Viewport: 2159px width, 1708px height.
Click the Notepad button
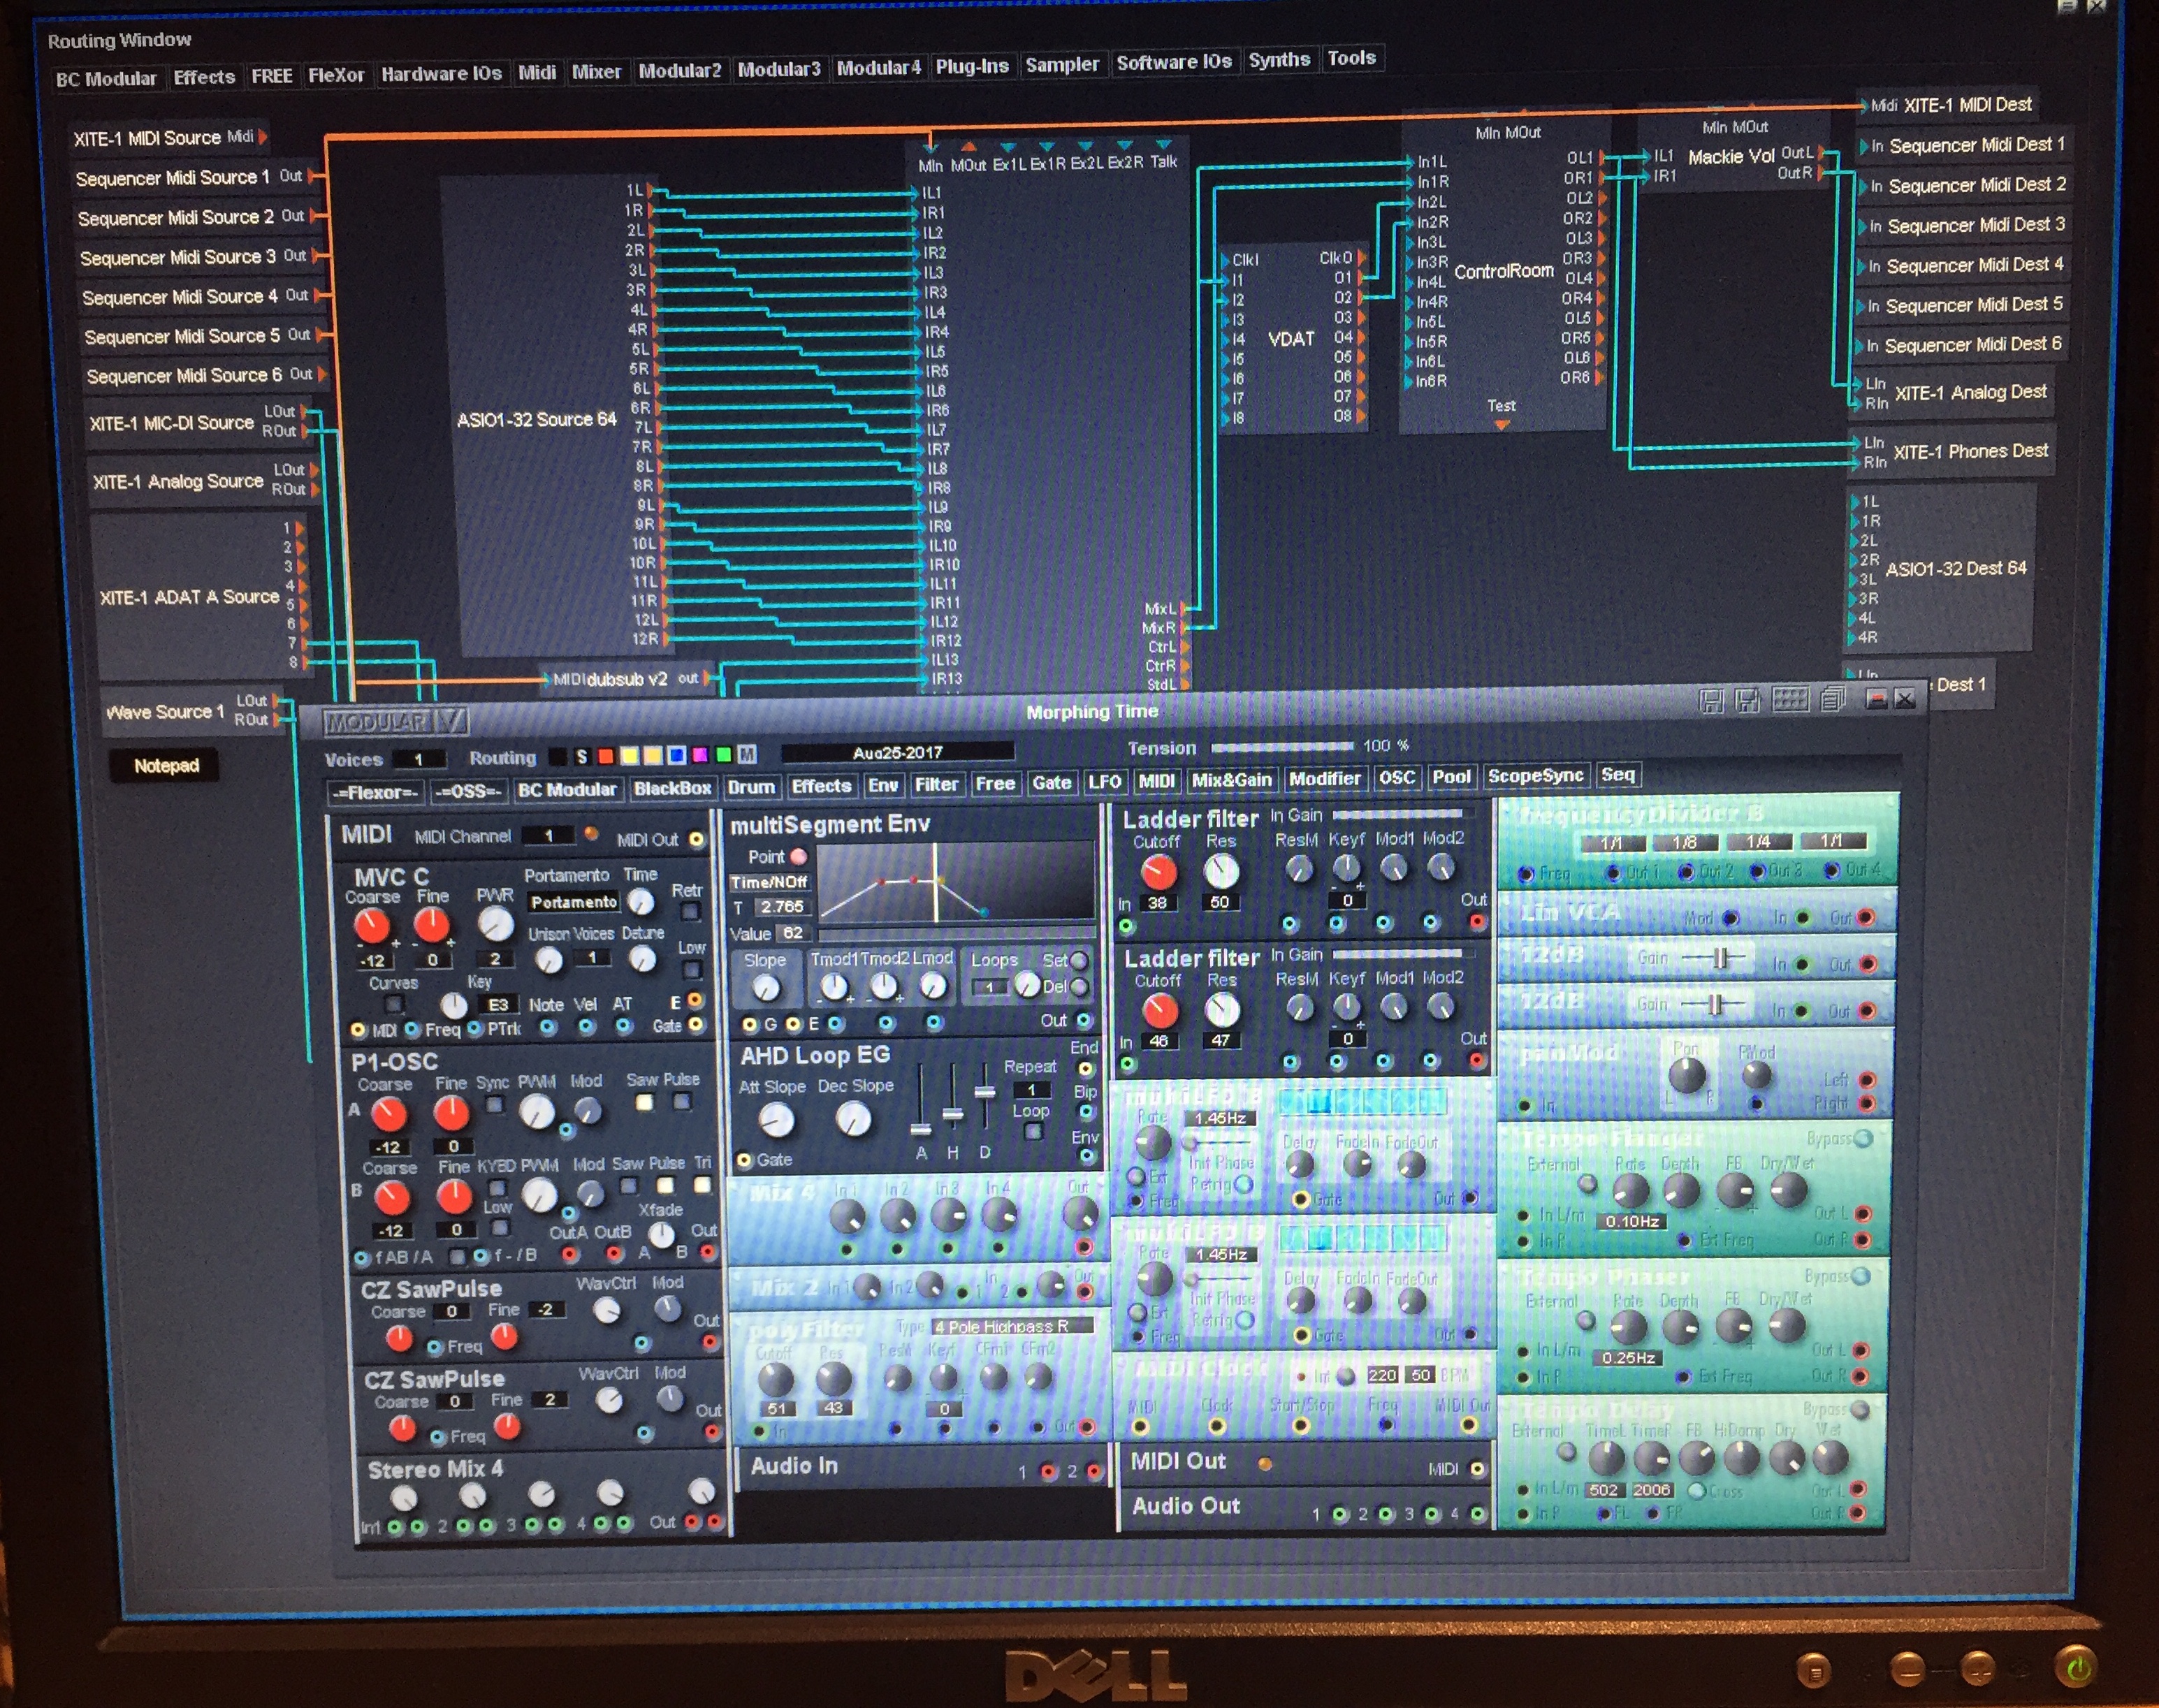[166, 766]
